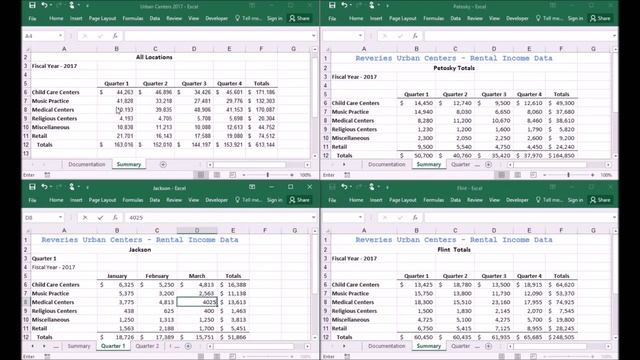The height and width of the screenshot is (360, 640).
Task: Click Sign in in Jackson window
Action: pyautogui.click(x=274, y=200)
